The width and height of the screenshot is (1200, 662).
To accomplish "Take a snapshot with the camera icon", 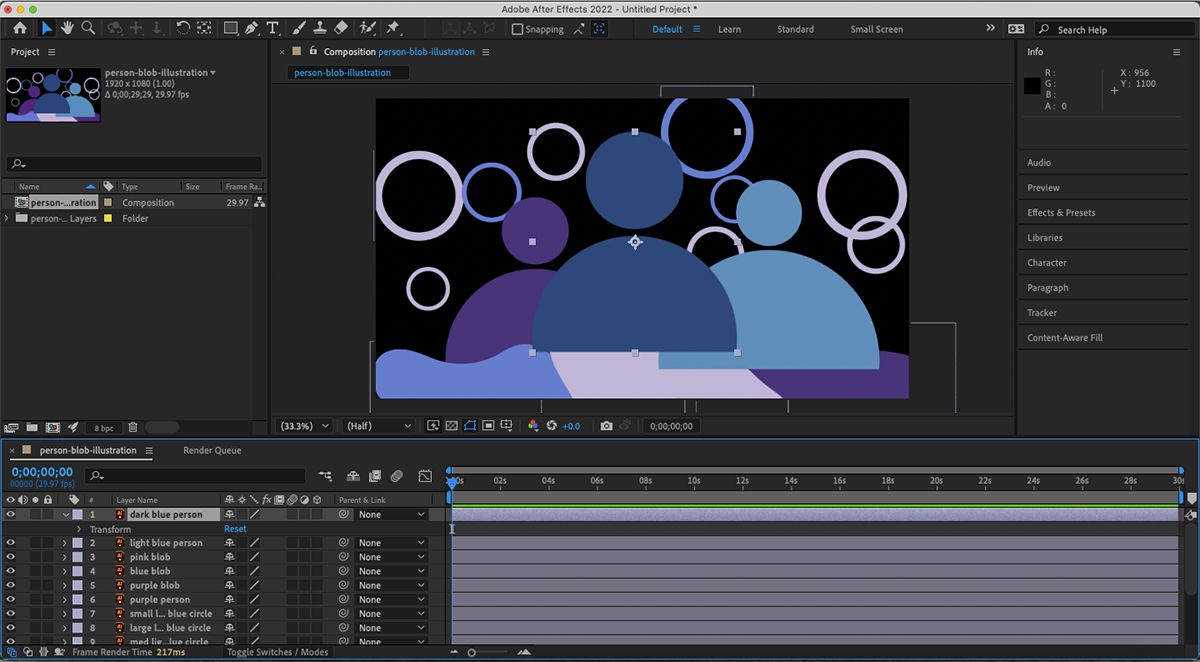I will point(607,425).
